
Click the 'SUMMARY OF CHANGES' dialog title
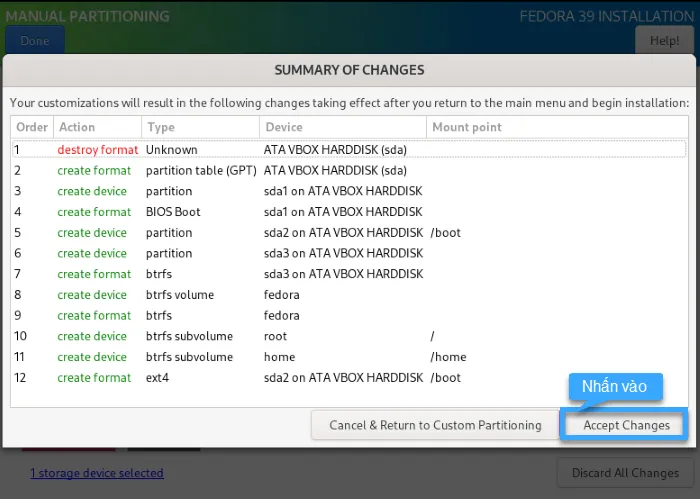[349, 70]
